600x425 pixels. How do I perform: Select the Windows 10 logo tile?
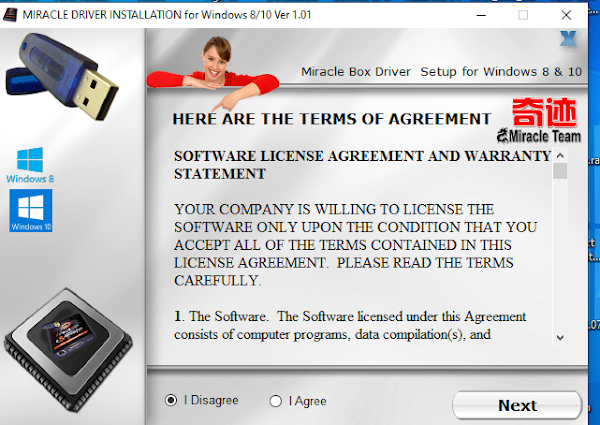(31, 210)
